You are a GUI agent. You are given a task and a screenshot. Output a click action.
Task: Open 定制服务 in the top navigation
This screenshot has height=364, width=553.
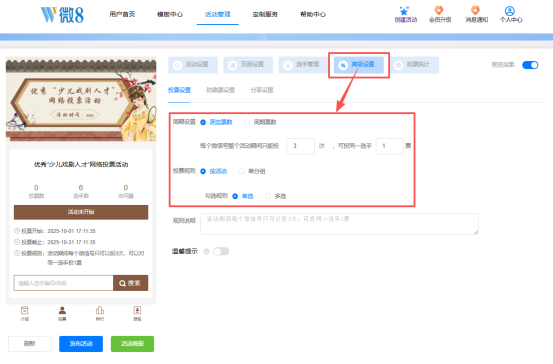click(x=265, y=14)
